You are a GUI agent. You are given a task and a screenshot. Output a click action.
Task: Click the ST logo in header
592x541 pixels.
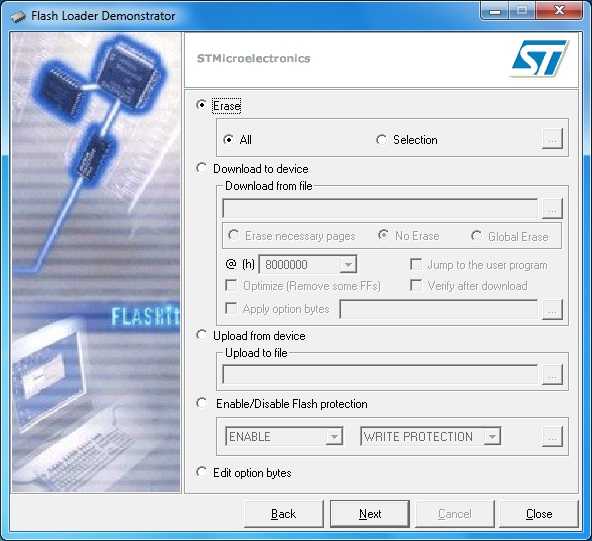[x=539, y=59]
